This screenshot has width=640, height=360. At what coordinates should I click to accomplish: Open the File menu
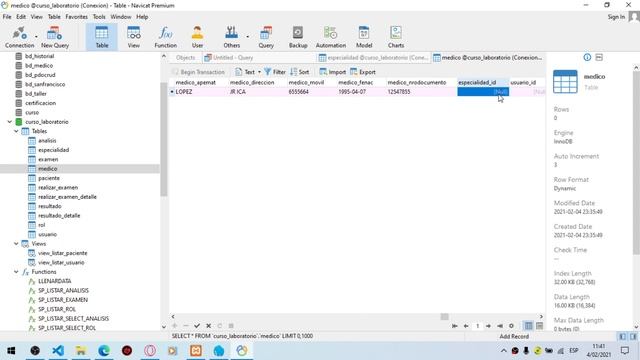click(x=7, y=17)
